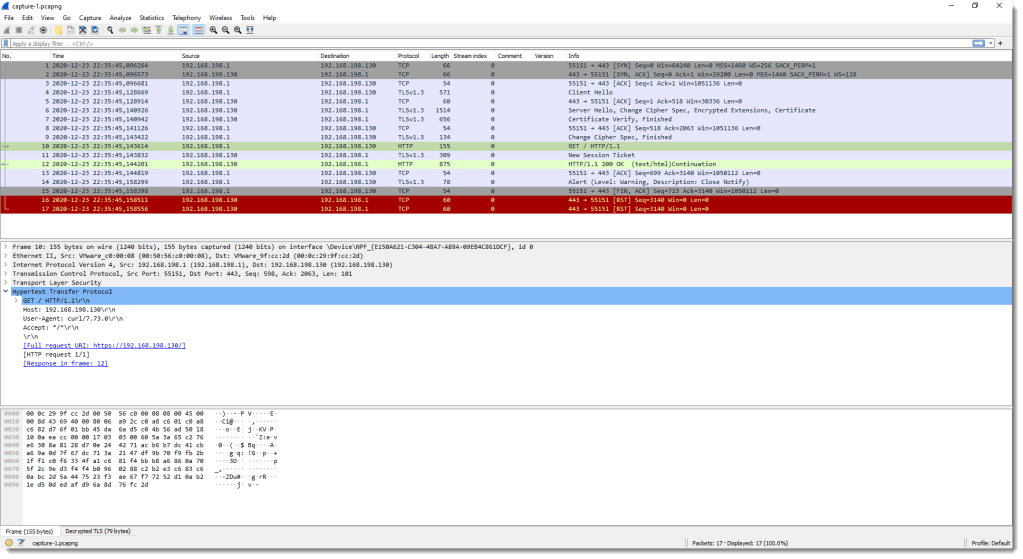Click the Start capture shark fin icon
The height and width of the screenshot is (559, 1023).
coord(7,30)
